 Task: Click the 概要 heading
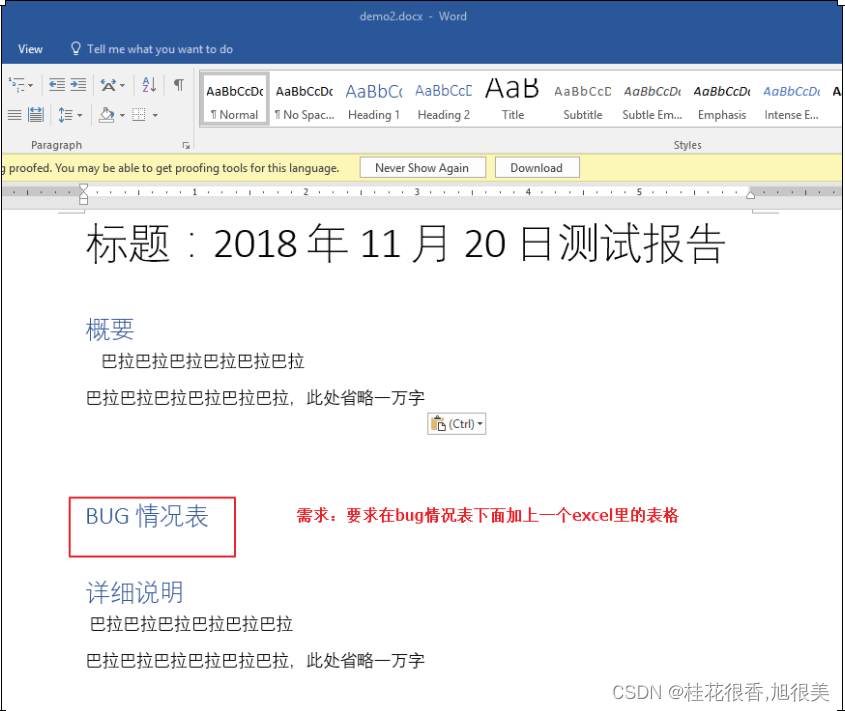click(x=110, y=329)
